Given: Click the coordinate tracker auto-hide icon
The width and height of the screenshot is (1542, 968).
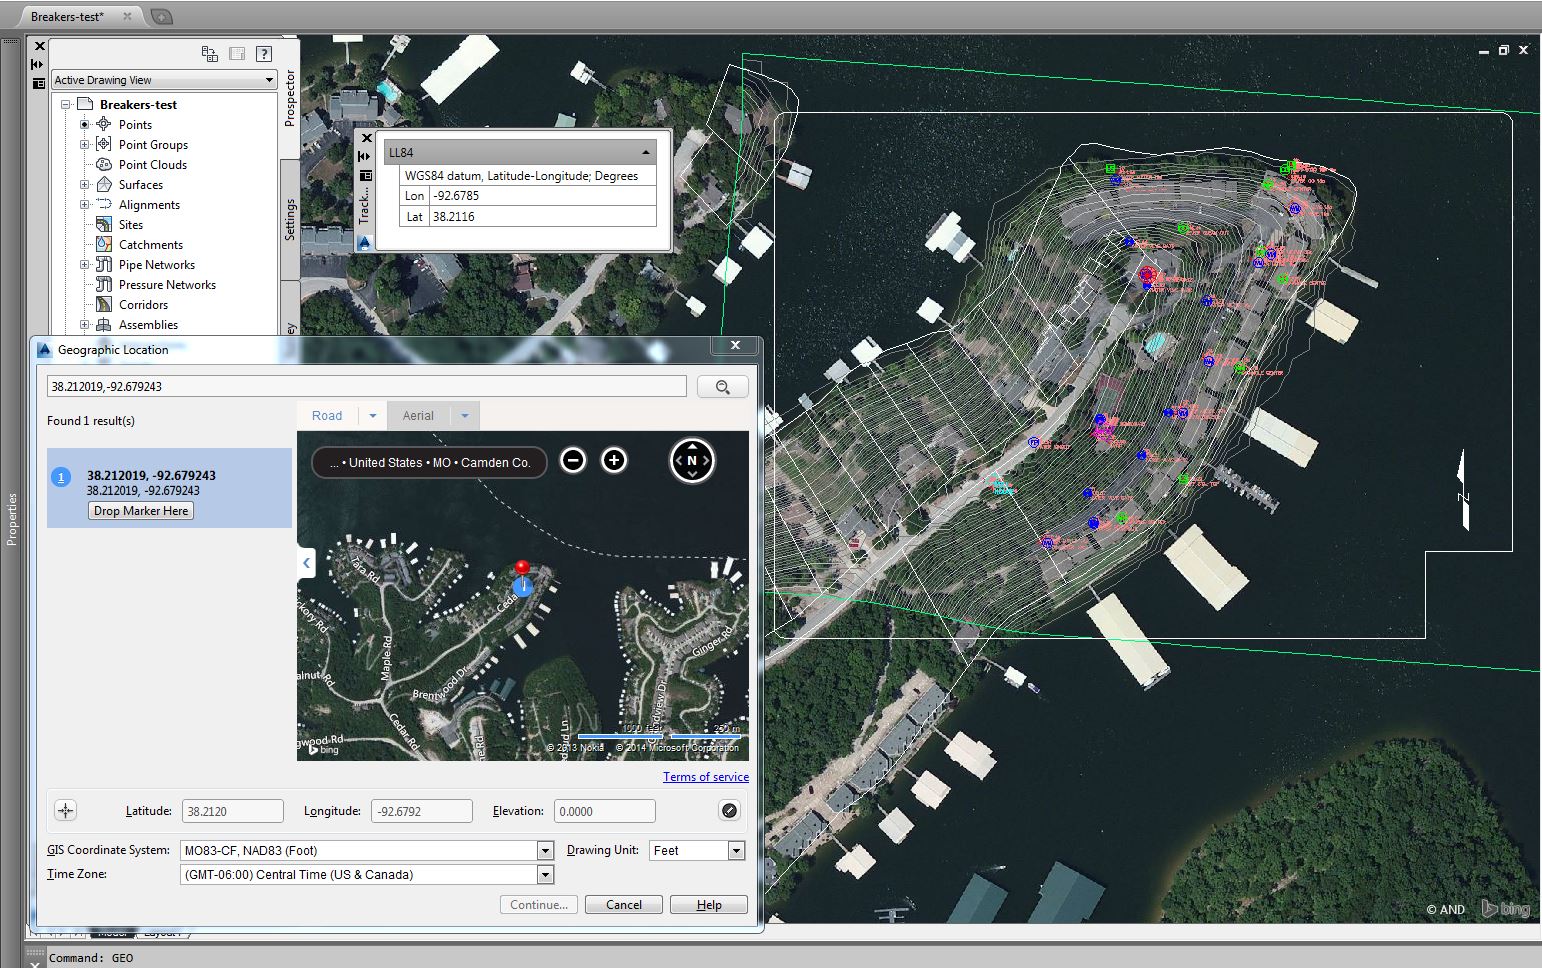Looking at the screenshot, I should tap(365, 156).
